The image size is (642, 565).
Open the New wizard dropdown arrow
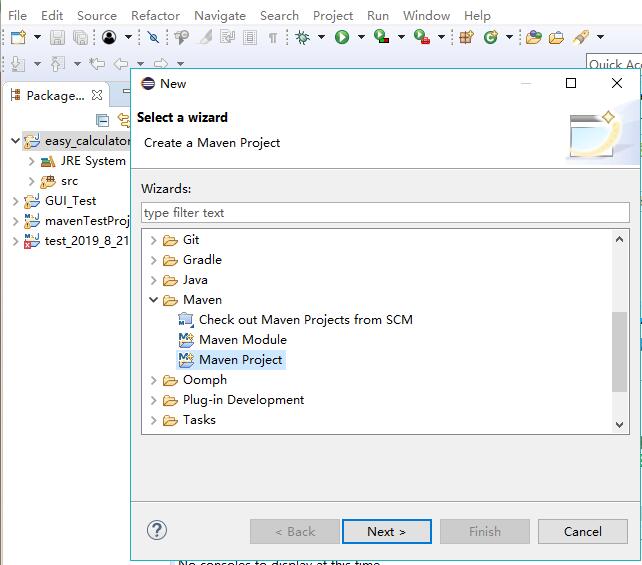click(37, 37)
